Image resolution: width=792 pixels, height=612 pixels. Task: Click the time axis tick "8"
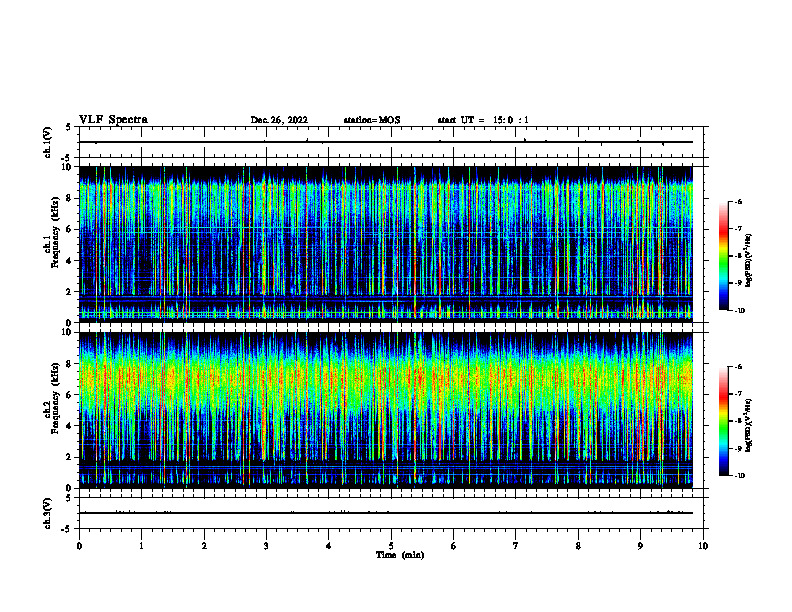point(578,546)
